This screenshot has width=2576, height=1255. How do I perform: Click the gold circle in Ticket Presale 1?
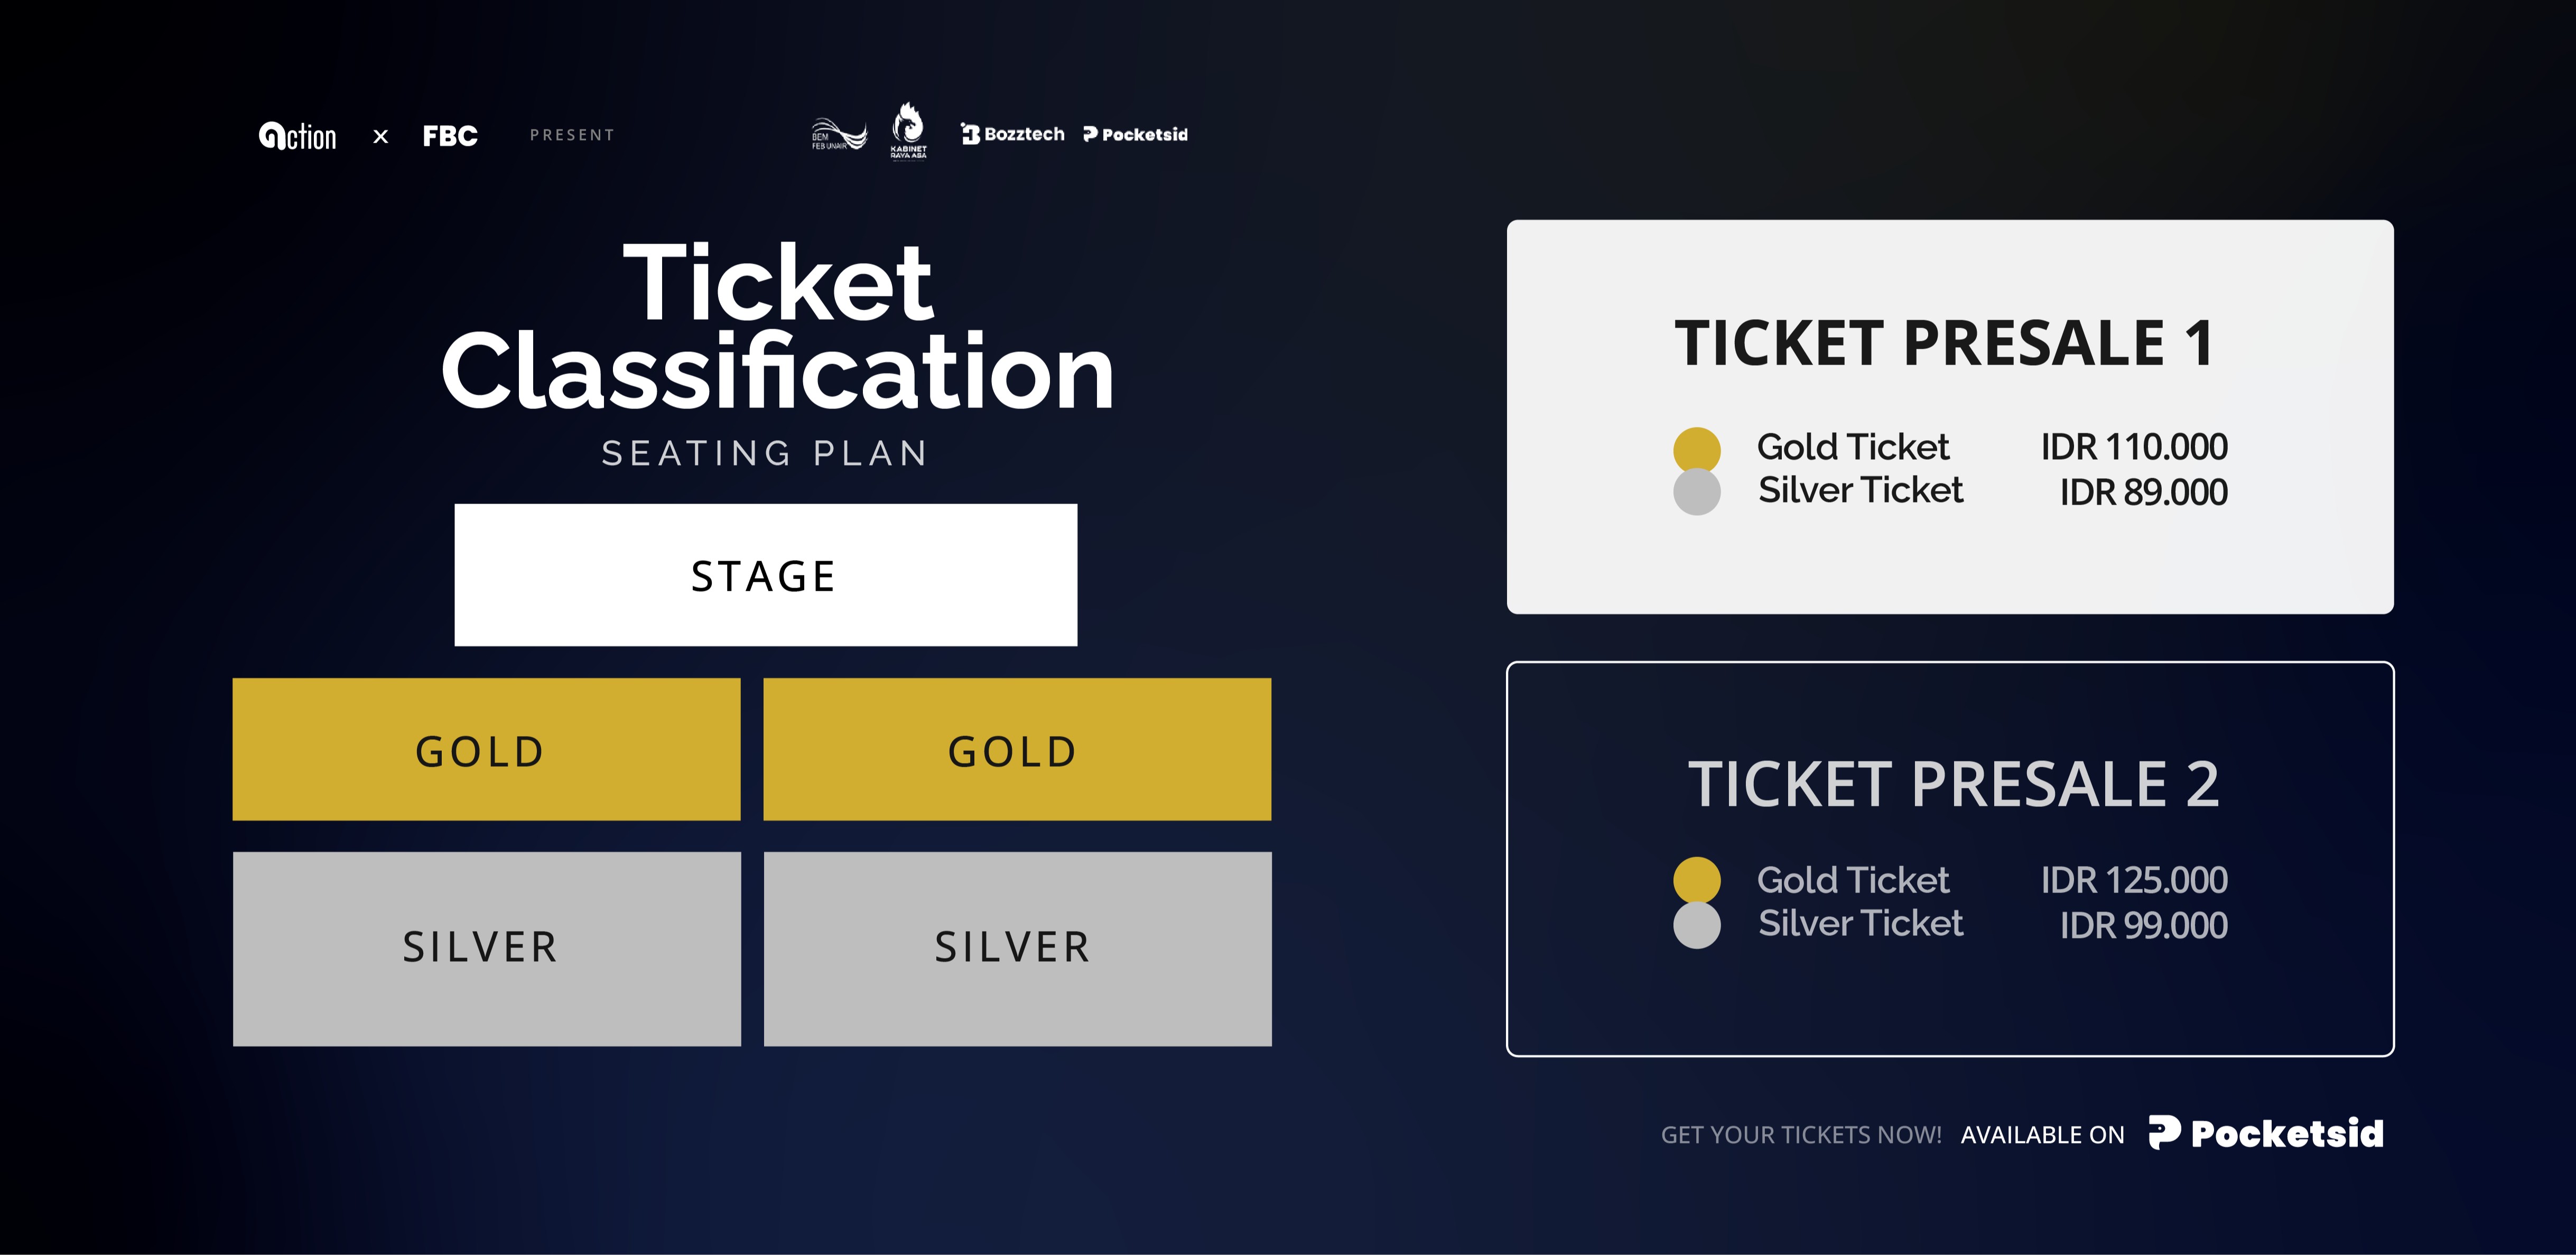[1696, 449]
